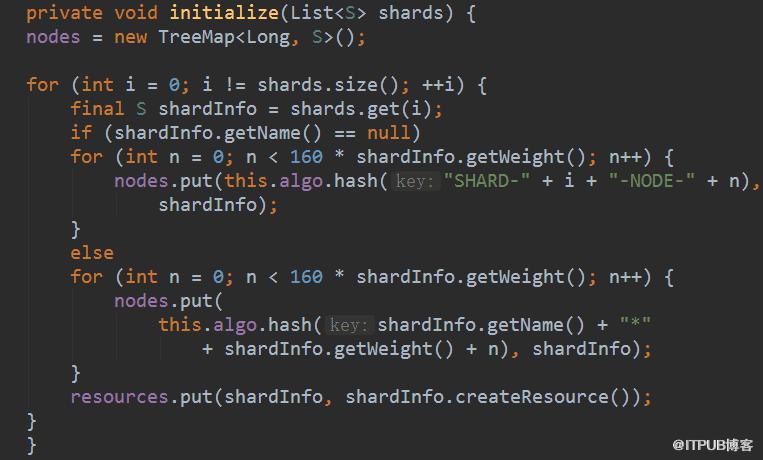The width and height of the screenshot is (763, 460).
Task: Click the "void" return type keyword
Action: [136, 13]
